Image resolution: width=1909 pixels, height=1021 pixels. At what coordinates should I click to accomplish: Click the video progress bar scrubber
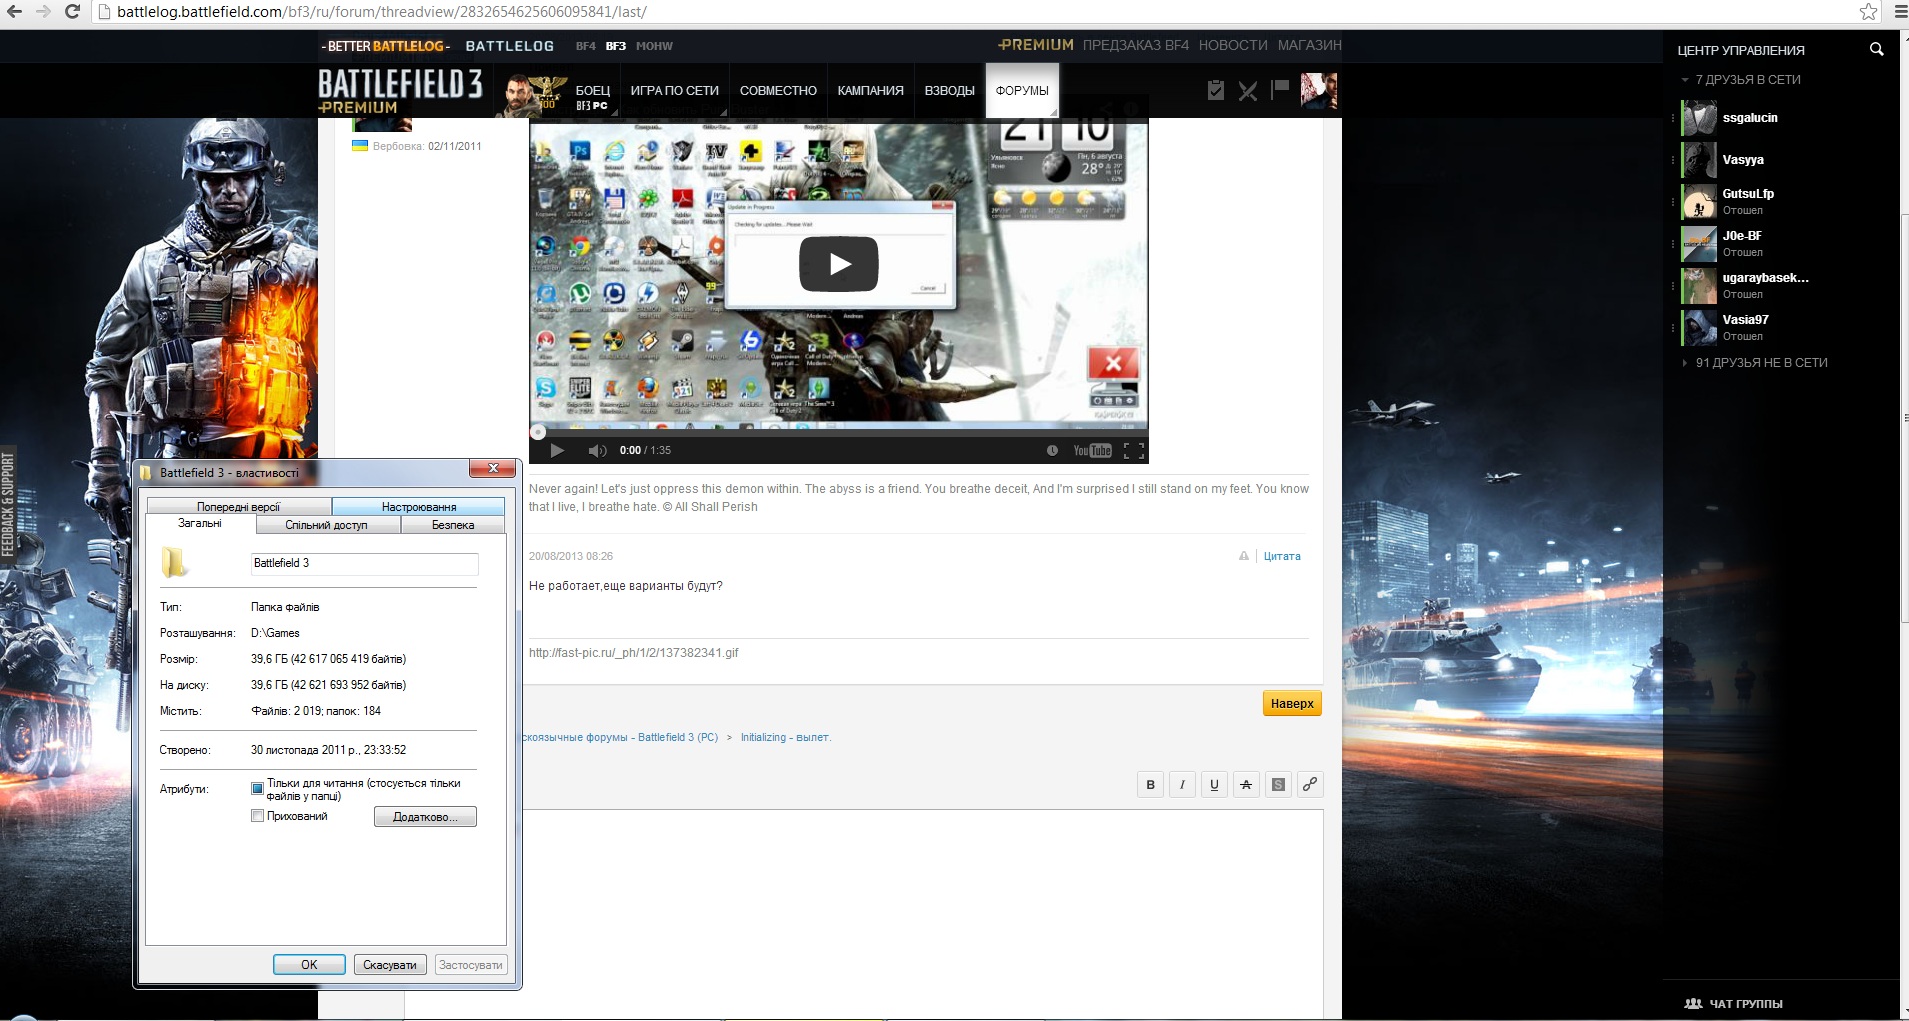point(538,432)
